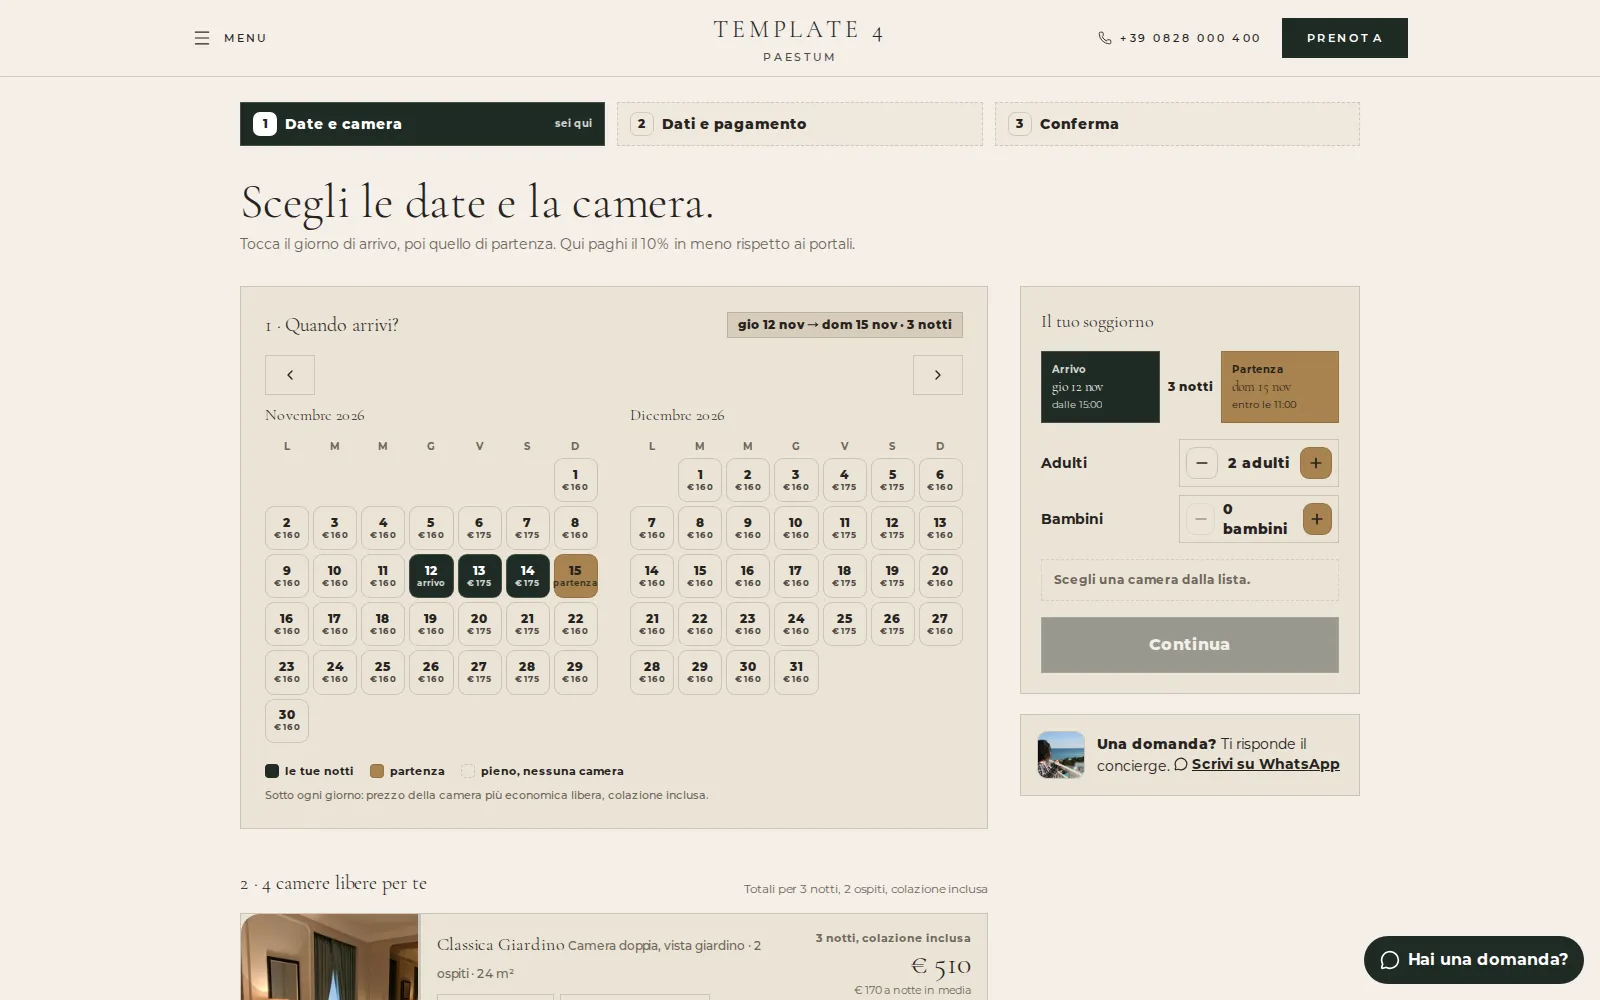This screenshot has width=1600, height=1000.
Task: Click the phone icon by +39 number
Action: click(x=1105, y=38)
